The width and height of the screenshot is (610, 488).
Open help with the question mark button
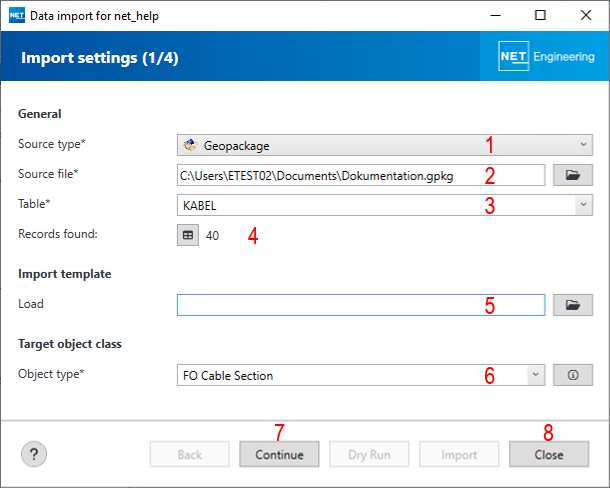click(x=34, y=454)
